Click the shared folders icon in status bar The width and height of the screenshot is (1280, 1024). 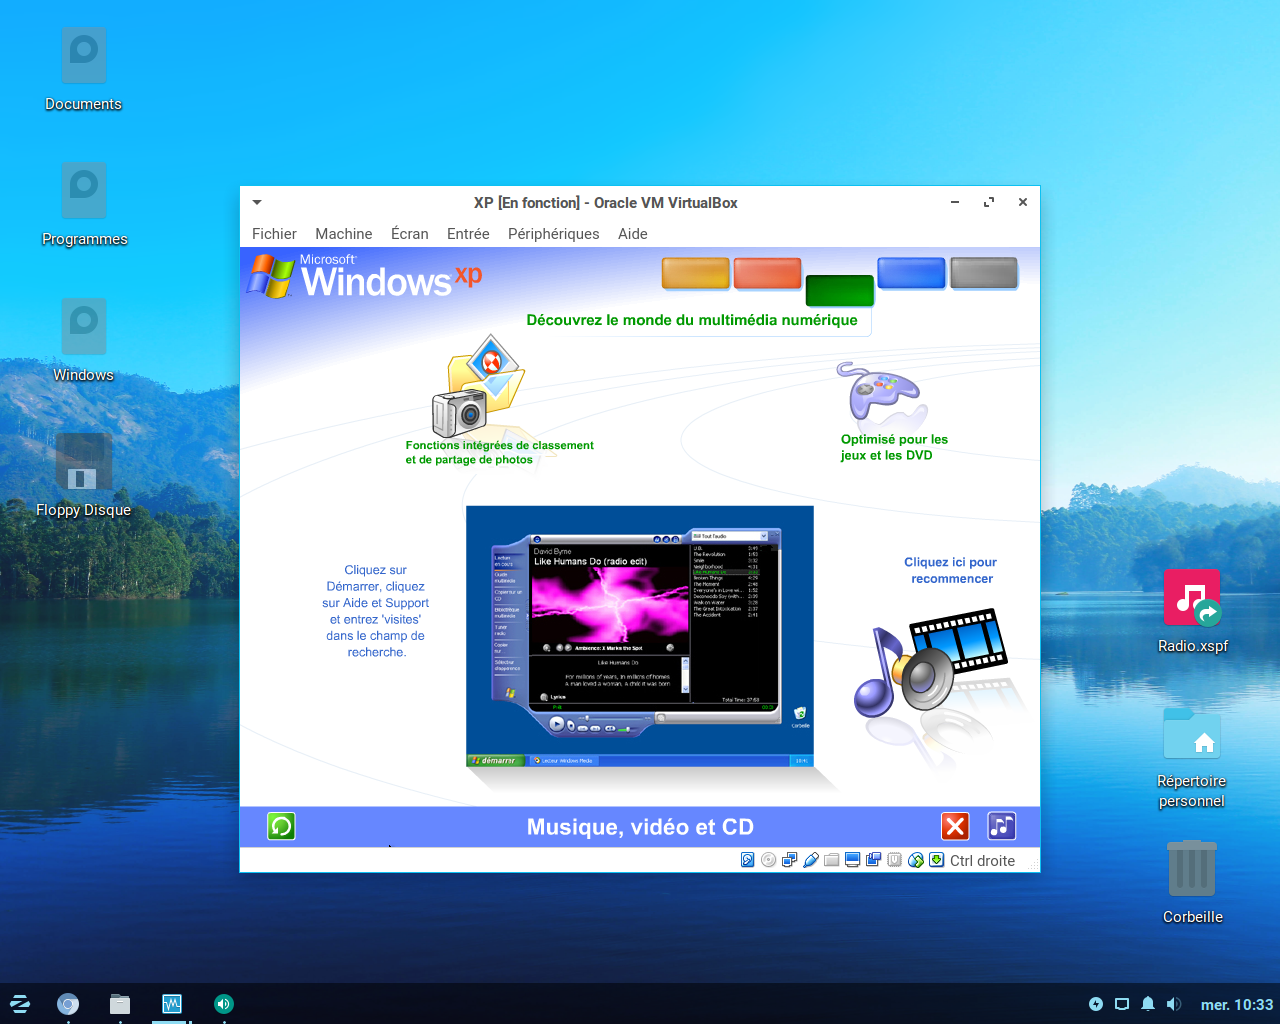click(x=831, y=860)
